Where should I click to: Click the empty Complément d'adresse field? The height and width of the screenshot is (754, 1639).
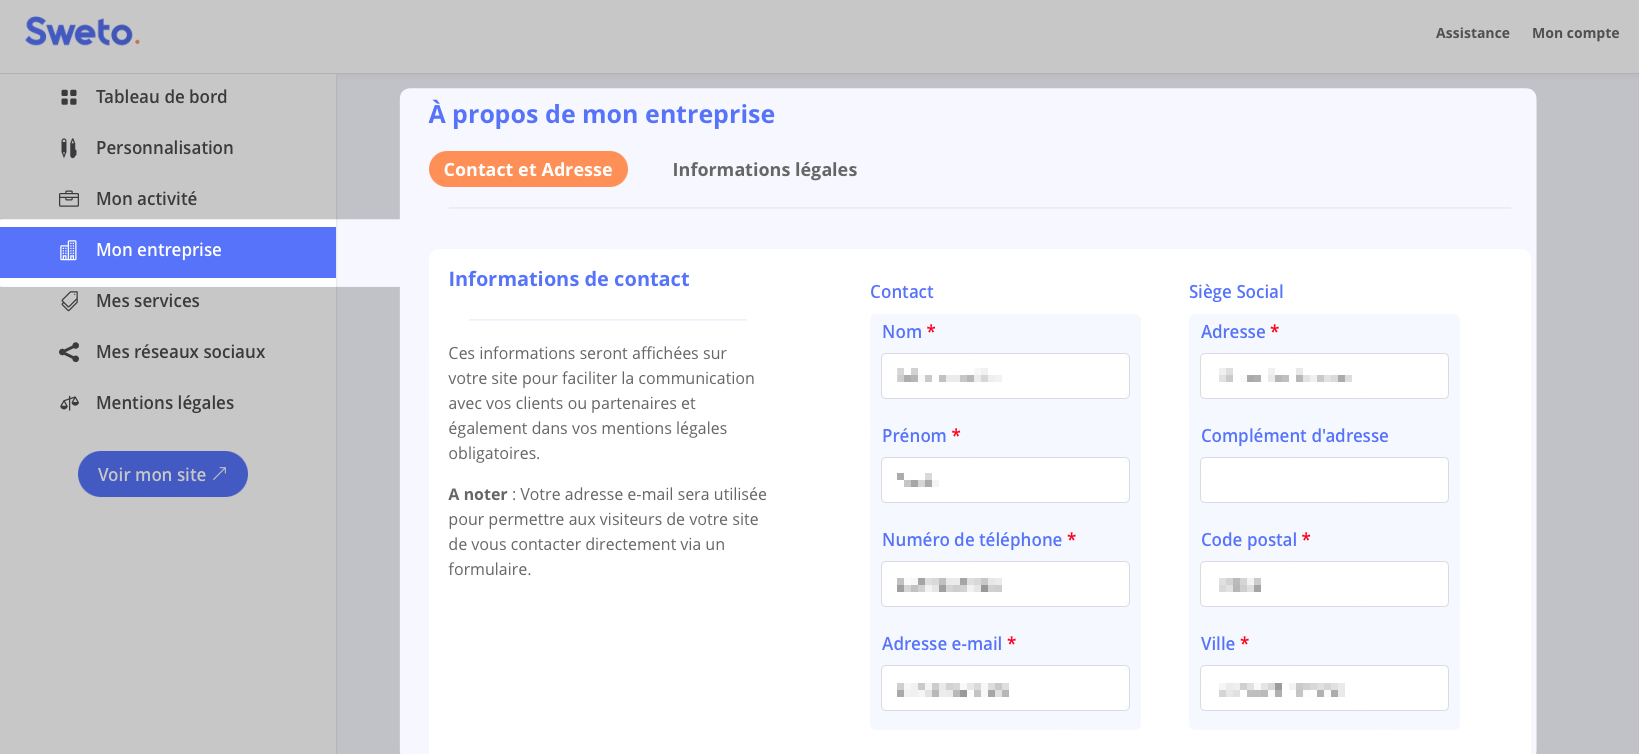1324,480
